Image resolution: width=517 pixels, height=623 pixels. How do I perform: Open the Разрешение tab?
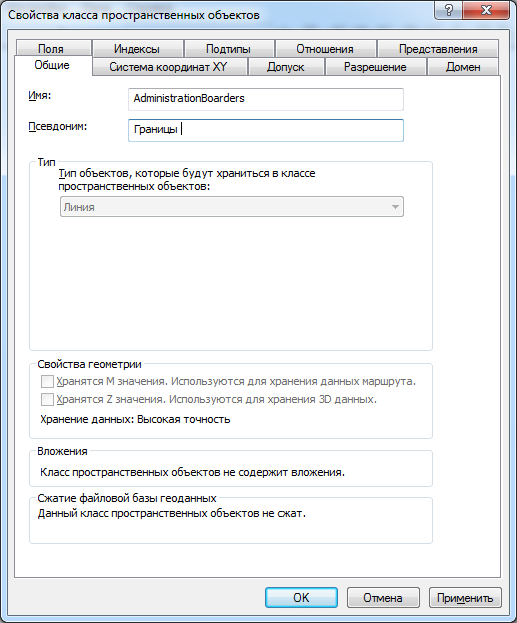(x=375, y=67)
